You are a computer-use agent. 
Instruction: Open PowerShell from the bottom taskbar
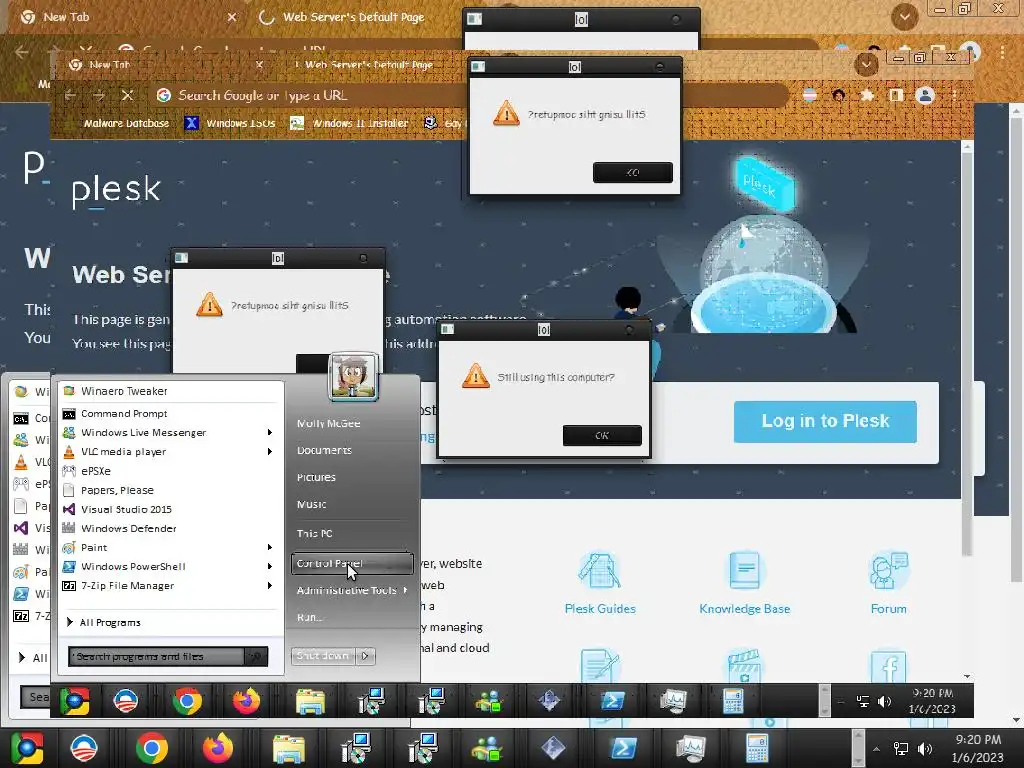point(622,748)
